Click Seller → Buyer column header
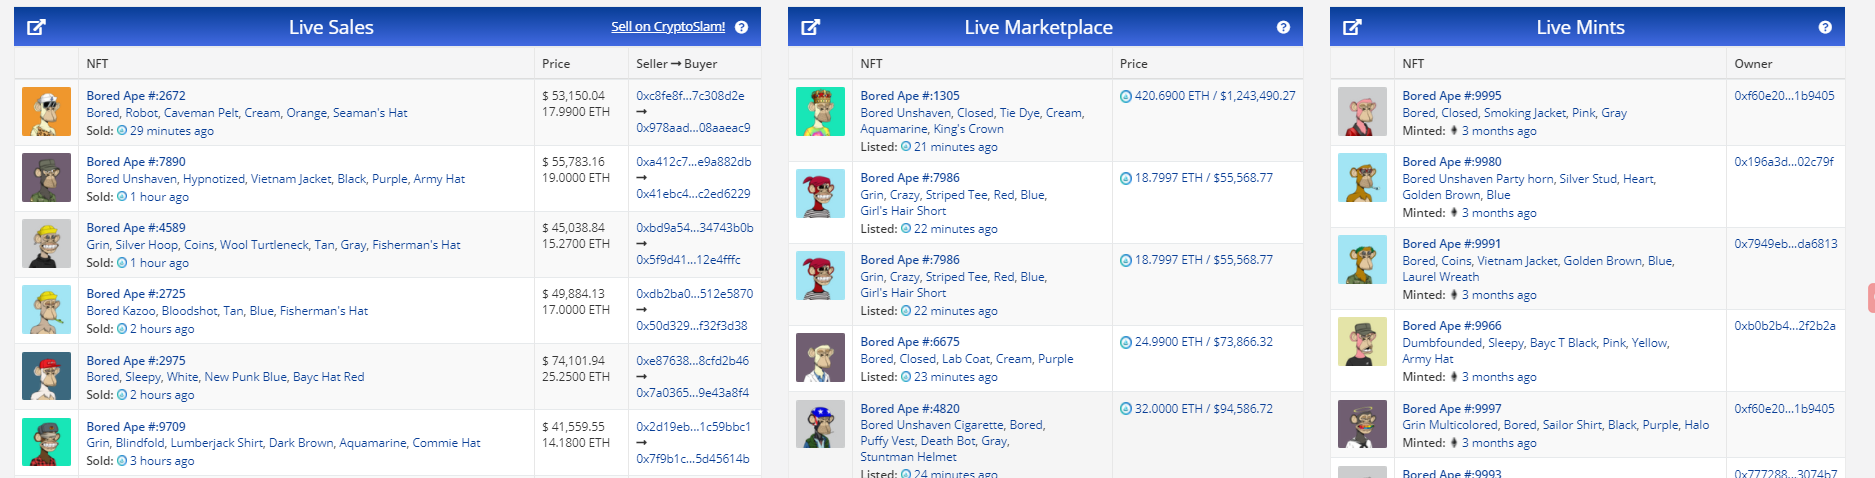This screenshot has width=1875, height=478. pyautogui.click(x=677, y=63)
